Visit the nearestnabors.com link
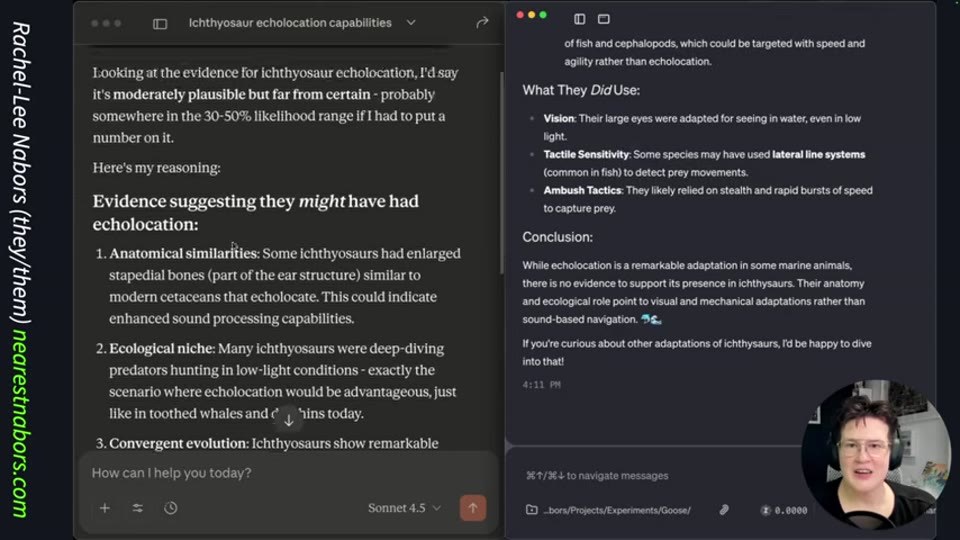 (x=20, y=424)
